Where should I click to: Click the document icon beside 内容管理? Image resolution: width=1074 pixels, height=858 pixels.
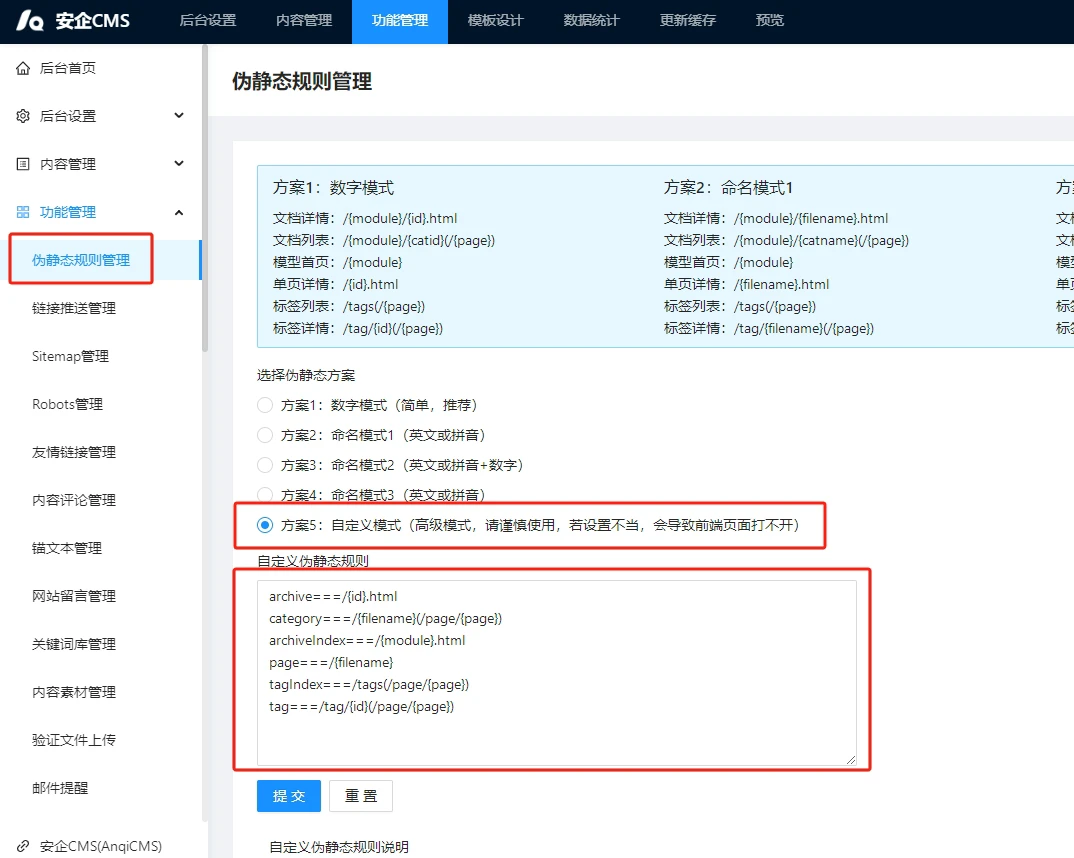(23, 164)
